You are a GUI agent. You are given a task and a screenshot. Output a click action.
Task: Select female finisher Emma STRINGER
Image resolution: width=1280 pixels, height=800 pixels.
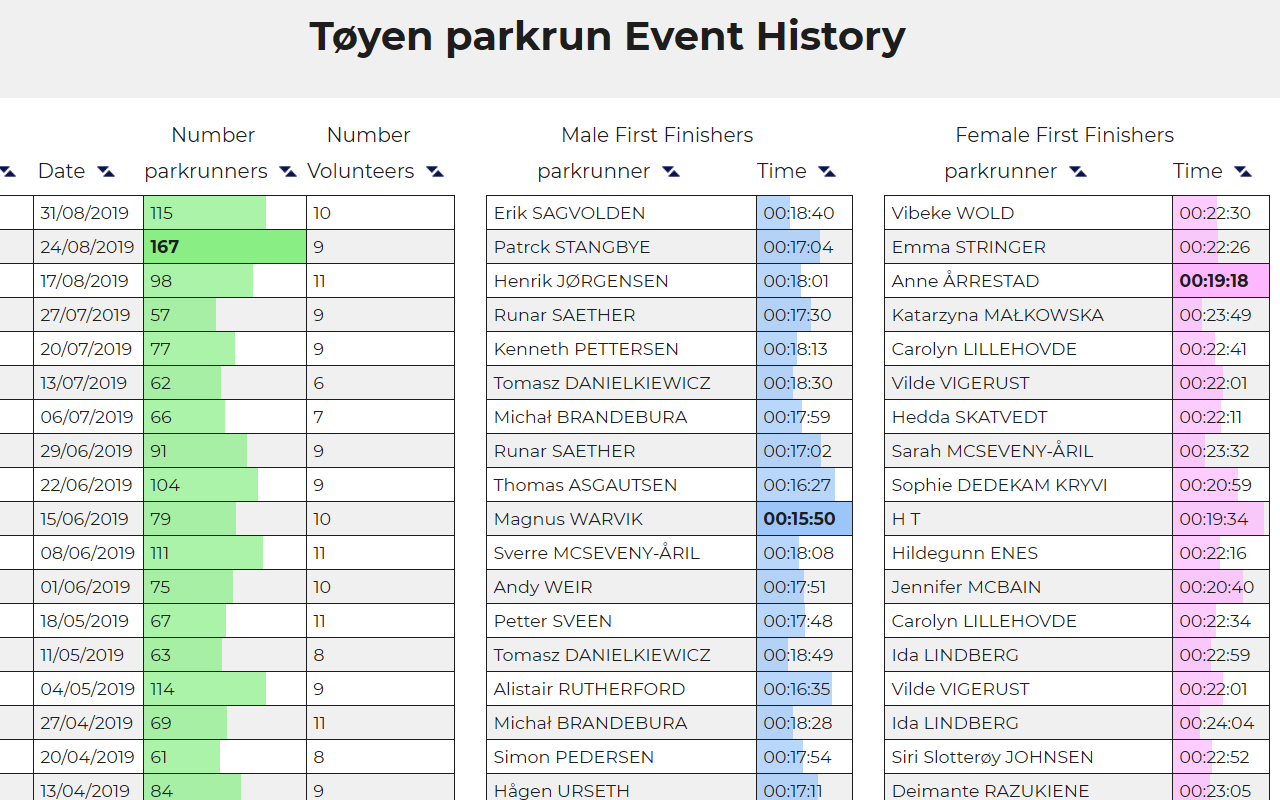pyautogui.click(x=969, y=247)
